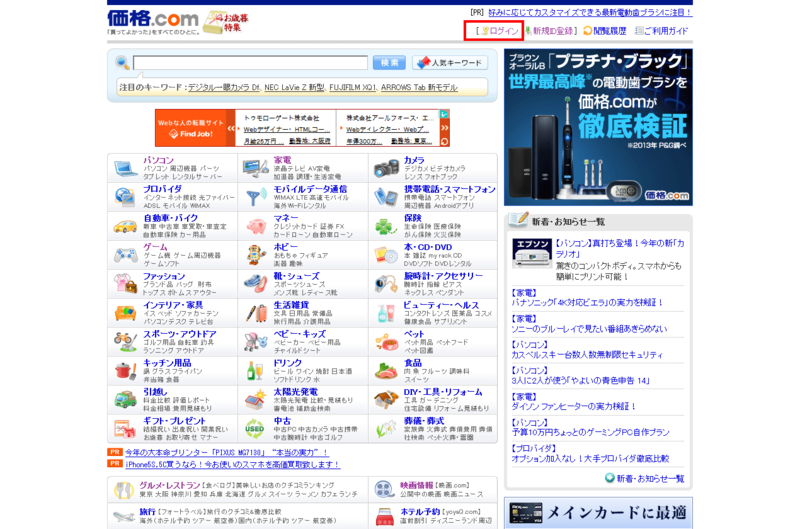The height and width of the screenshot is (529, 800).
Task: Click the NEC LaVie Z 新型 keyword
Action: pos(294,87)
